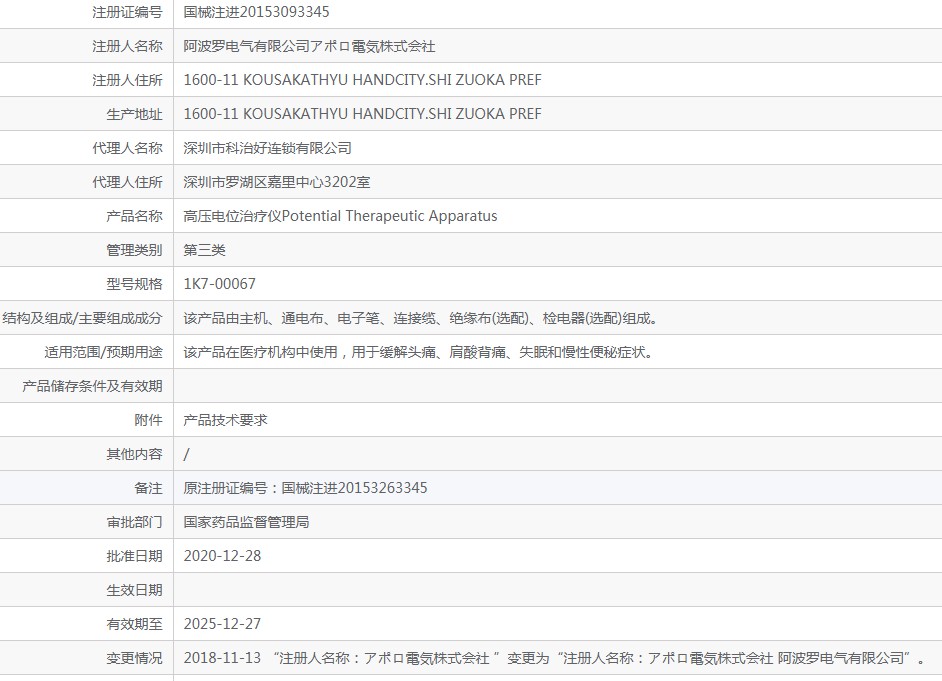
Task: Select model specification 1K7-00067
Action: coord(220,284)
